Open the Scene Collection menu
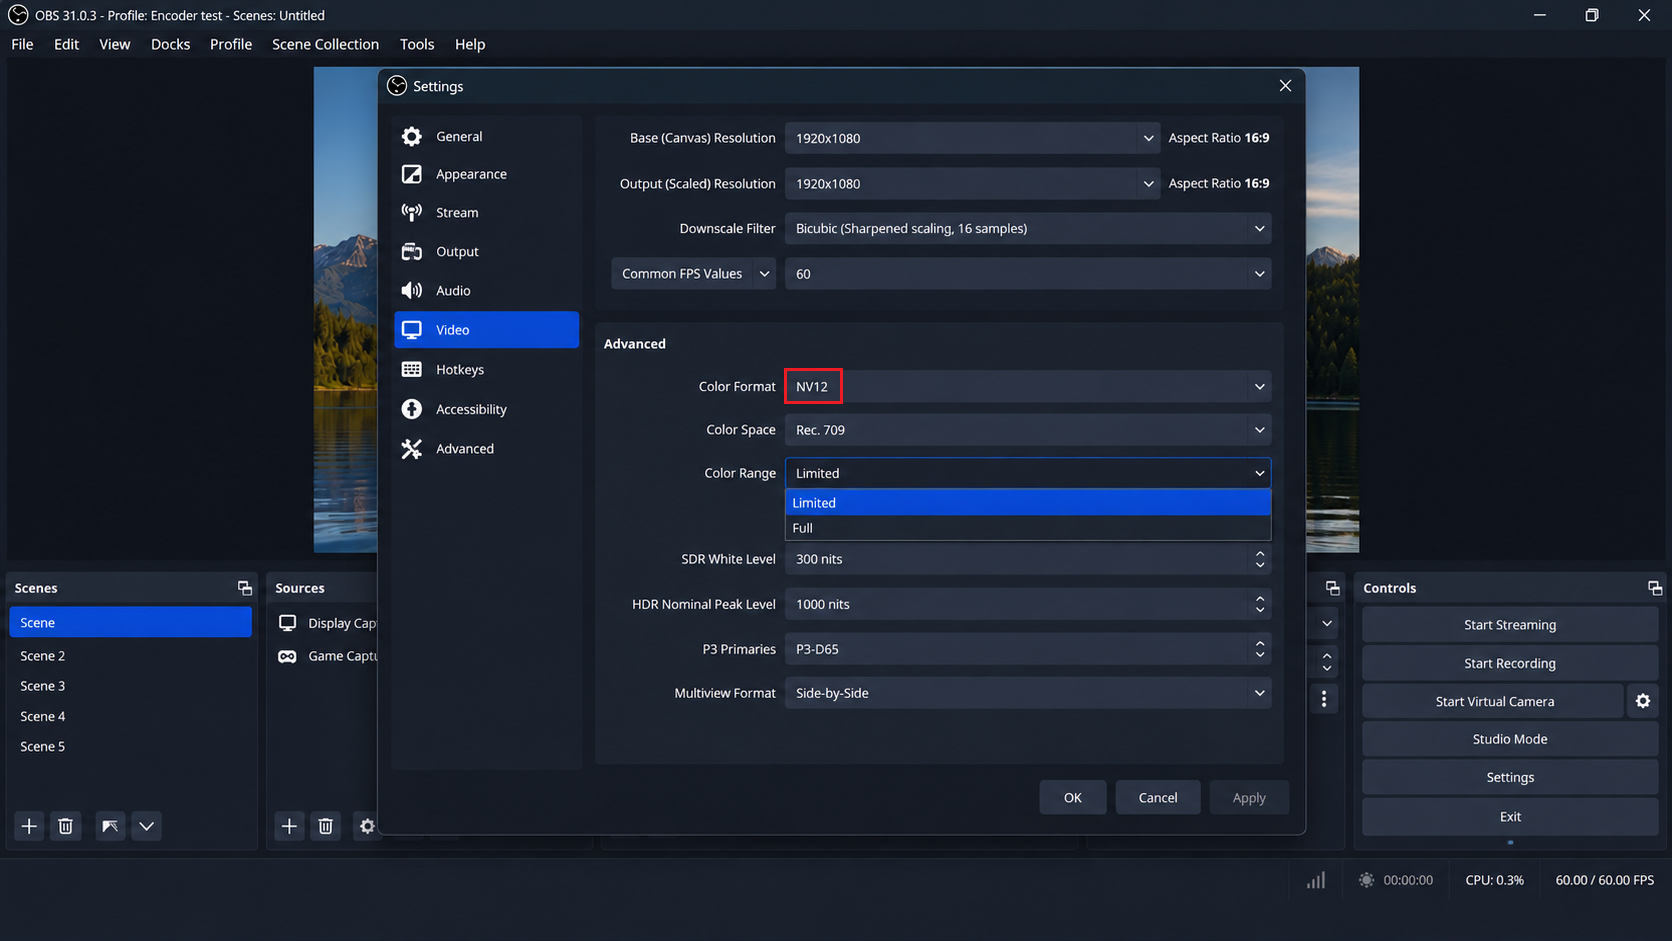The height and width of the screenshot is (941, 1672). [325, 44]
